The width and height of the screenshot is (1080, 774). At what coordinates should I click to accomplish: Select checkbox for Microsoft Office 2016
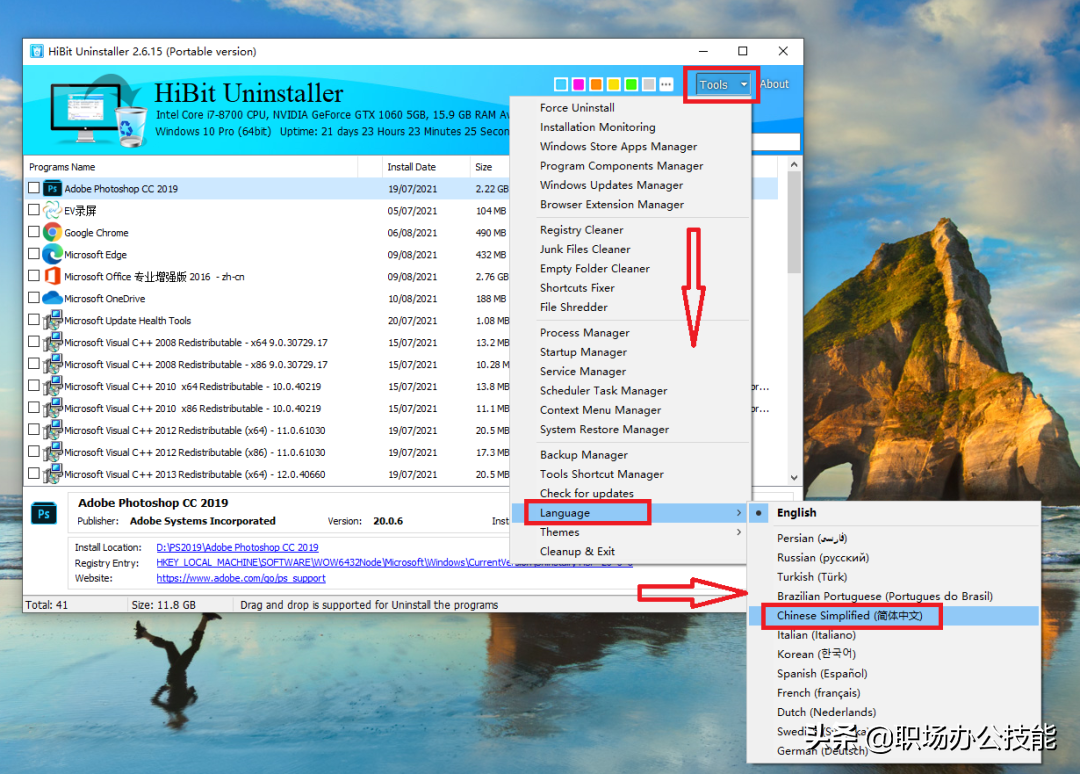[34, 276]
